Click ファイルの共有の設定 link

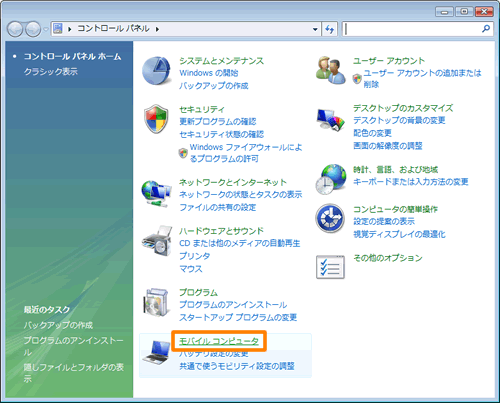[x=218, y=207]
